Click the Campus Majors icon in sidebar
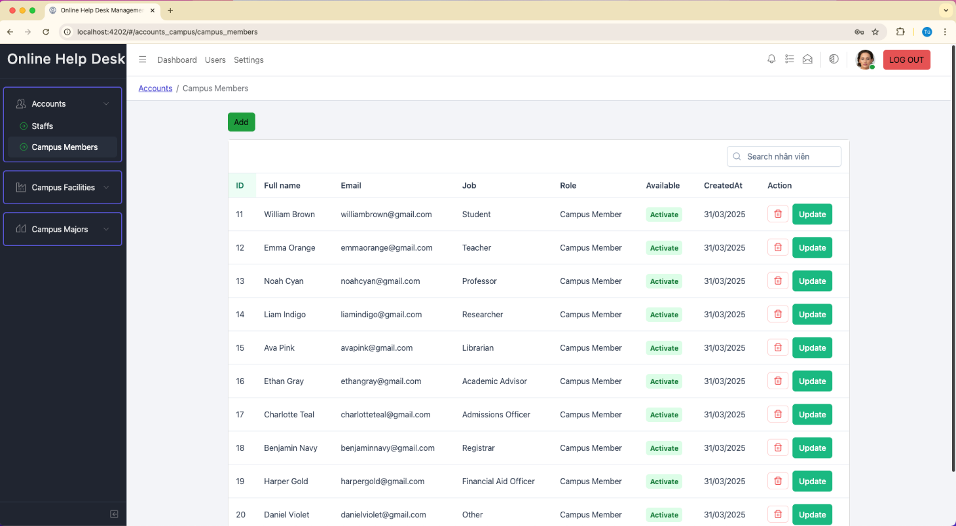This screenshot has height=526, width=956. pyautogui.click(x=21, y=229)
